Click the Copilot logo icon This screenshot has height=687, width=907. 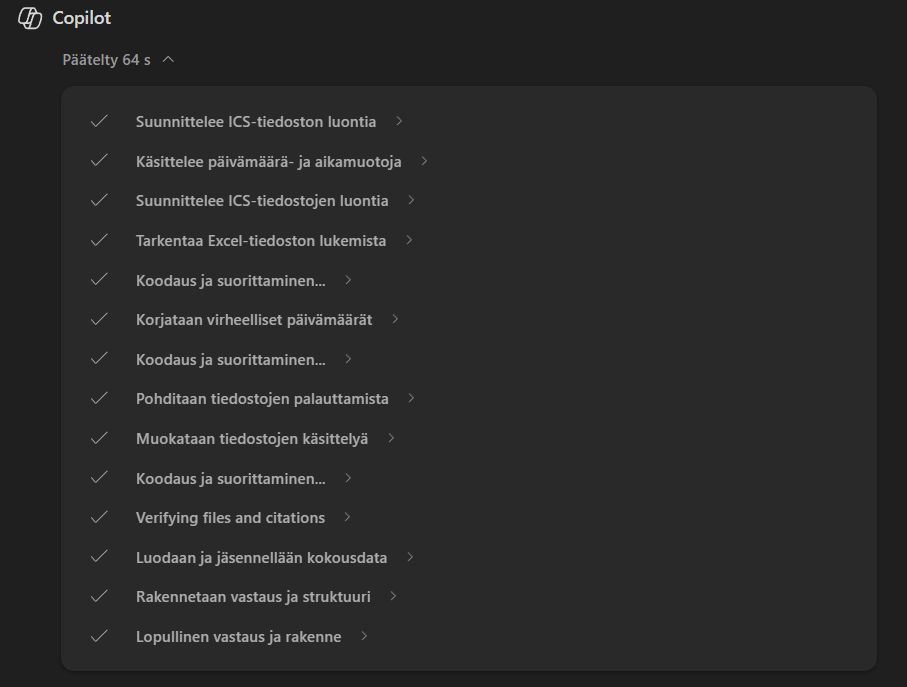[x=30, y=18]
